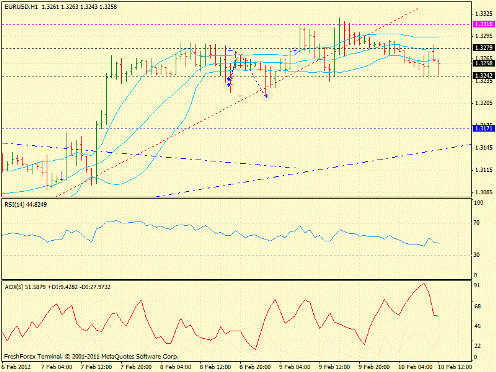Select the black 1.3242 price level label
The width and height of the screenshot is (496, 372).
point(484,76)
